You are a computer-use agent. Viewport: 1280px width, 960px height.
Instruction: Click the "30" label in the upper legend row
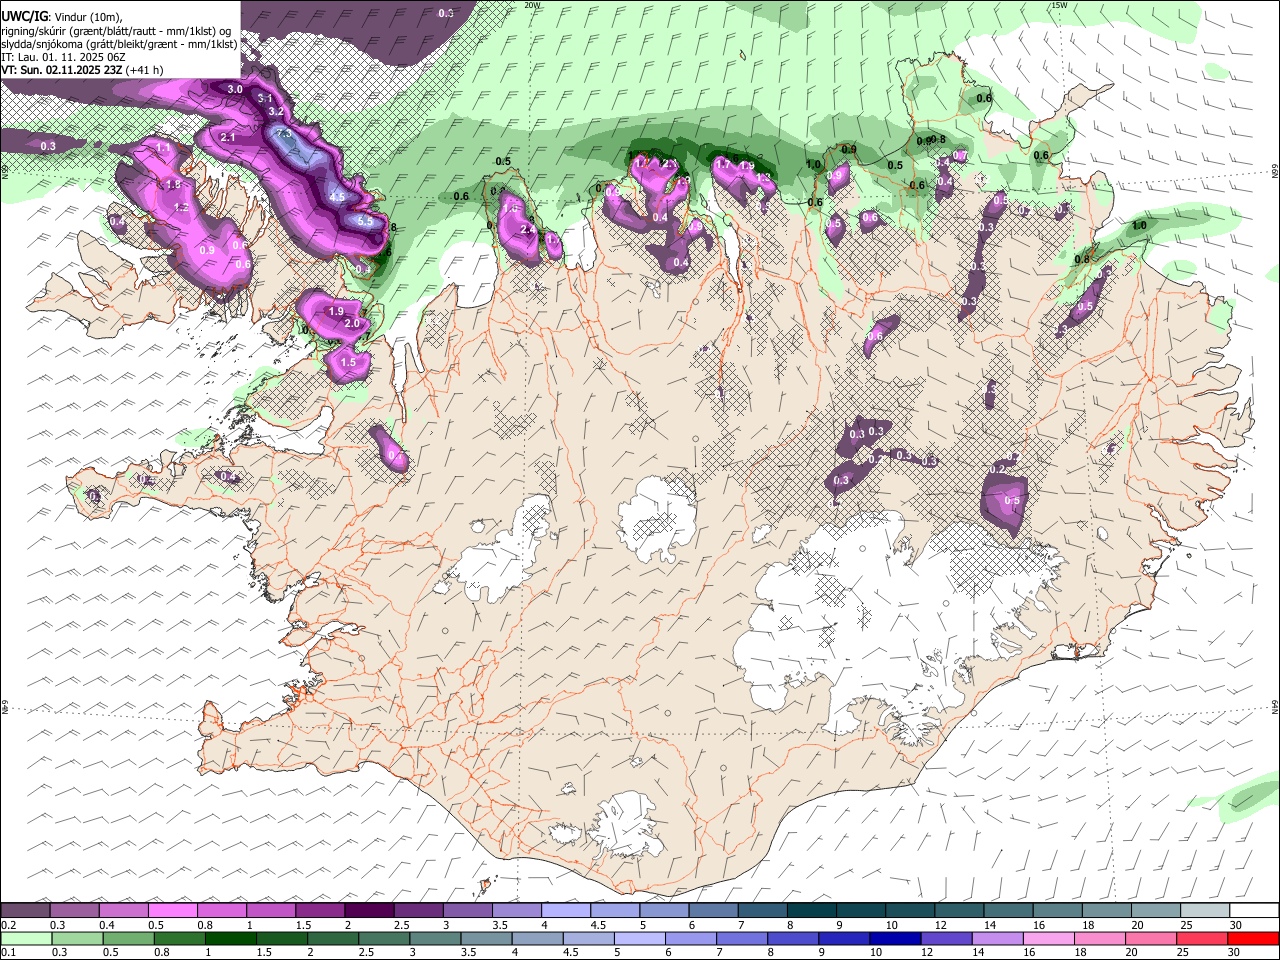coord(1235,925)
